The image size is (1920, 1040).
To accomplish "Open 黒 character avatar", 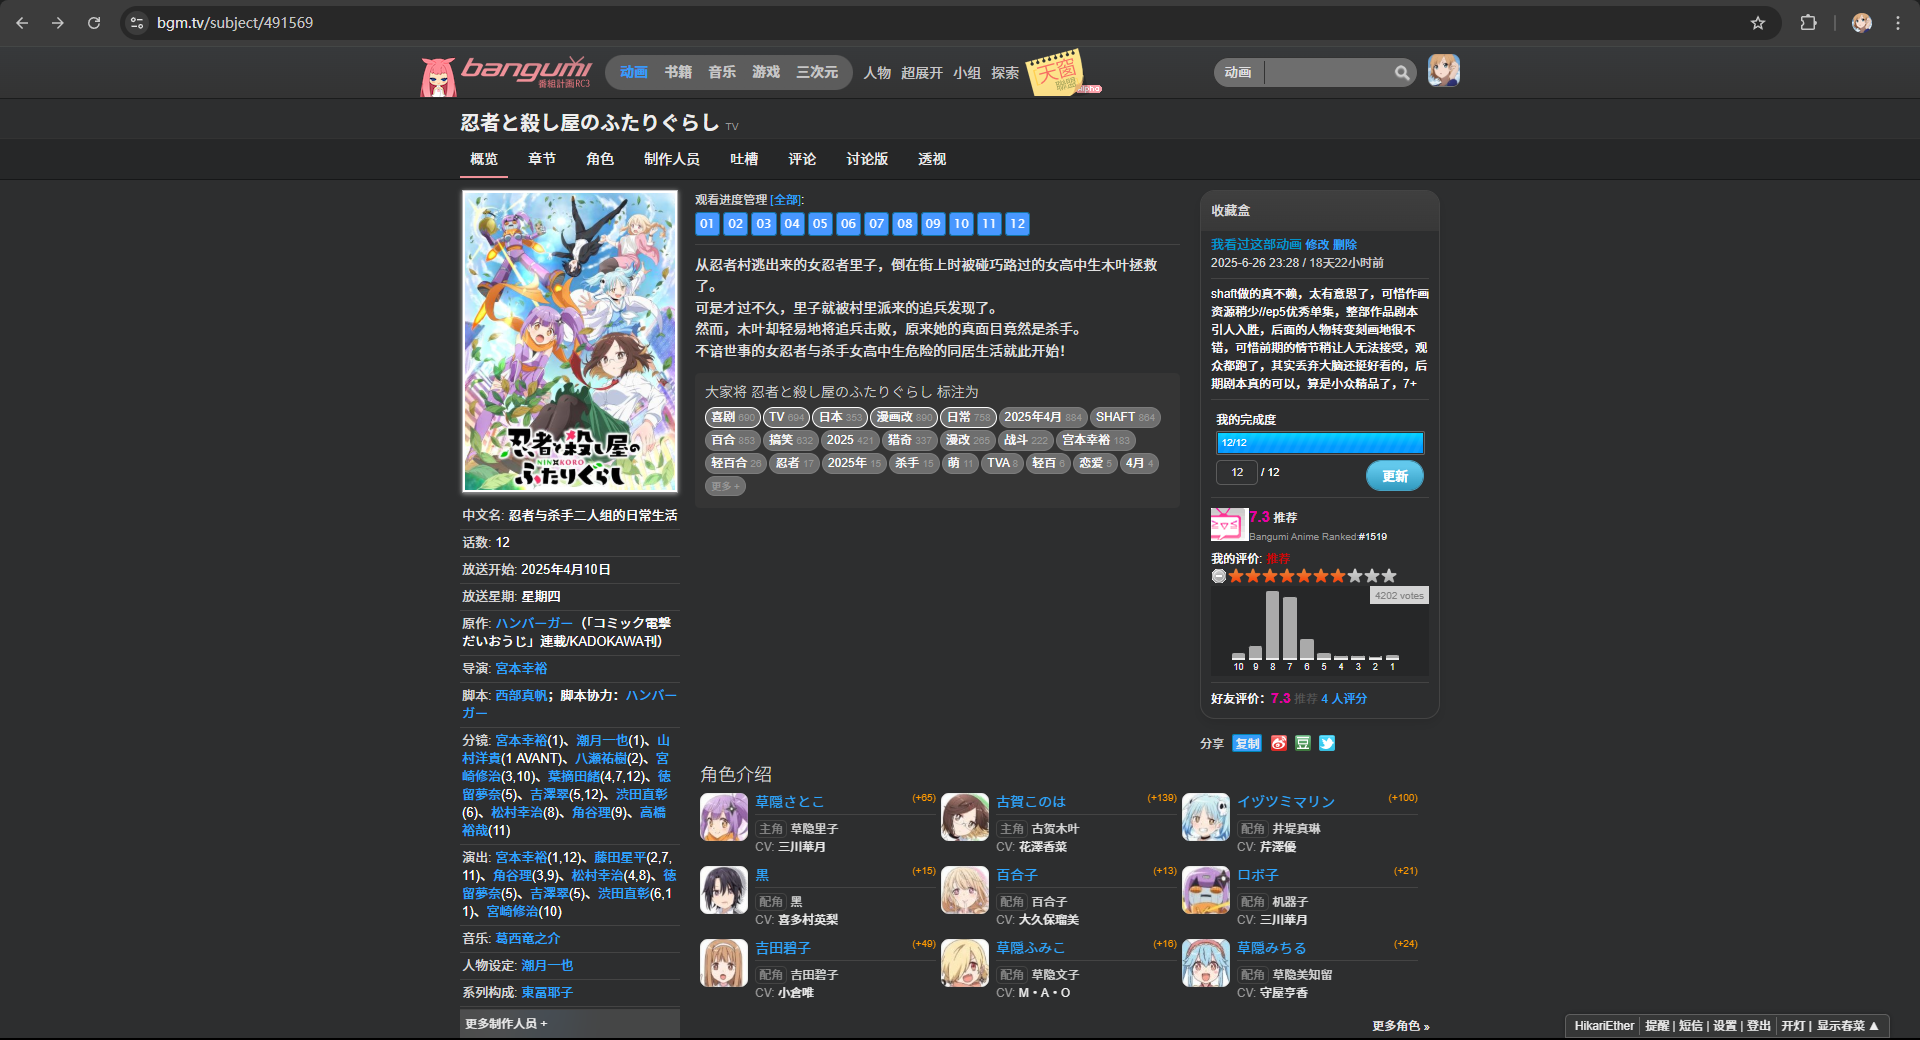I will coord(724,890).
